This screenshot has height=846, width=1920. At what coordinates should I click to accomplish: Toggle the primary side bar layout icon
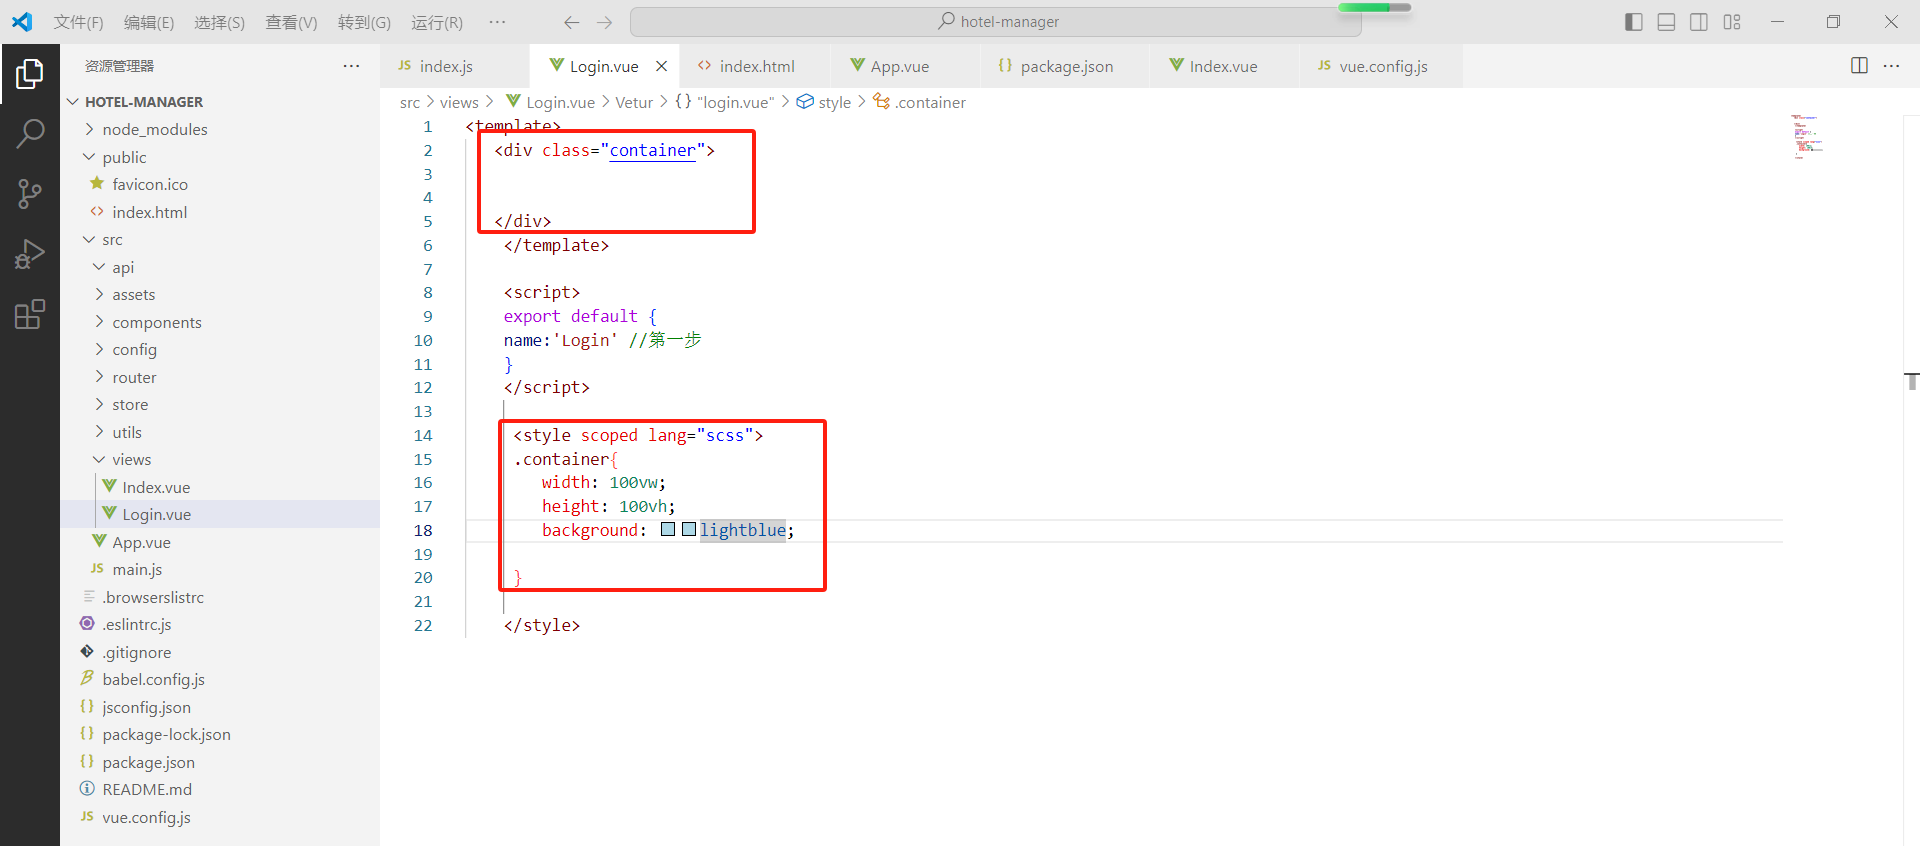click(x=1634, y=22)
